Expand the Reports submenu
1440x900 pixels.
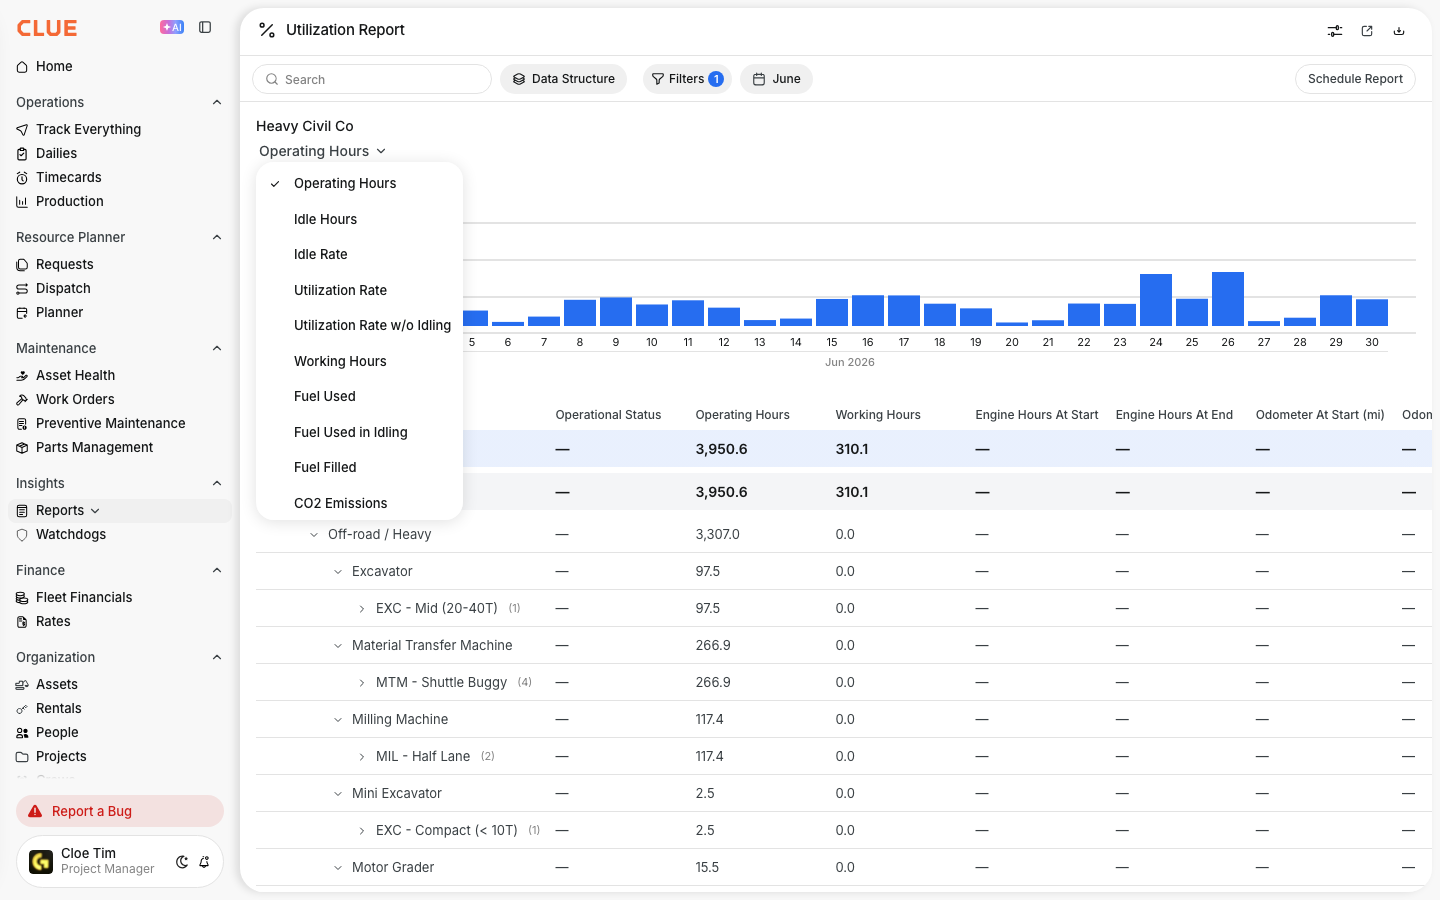pyautogui.click(x=95, y=510)
